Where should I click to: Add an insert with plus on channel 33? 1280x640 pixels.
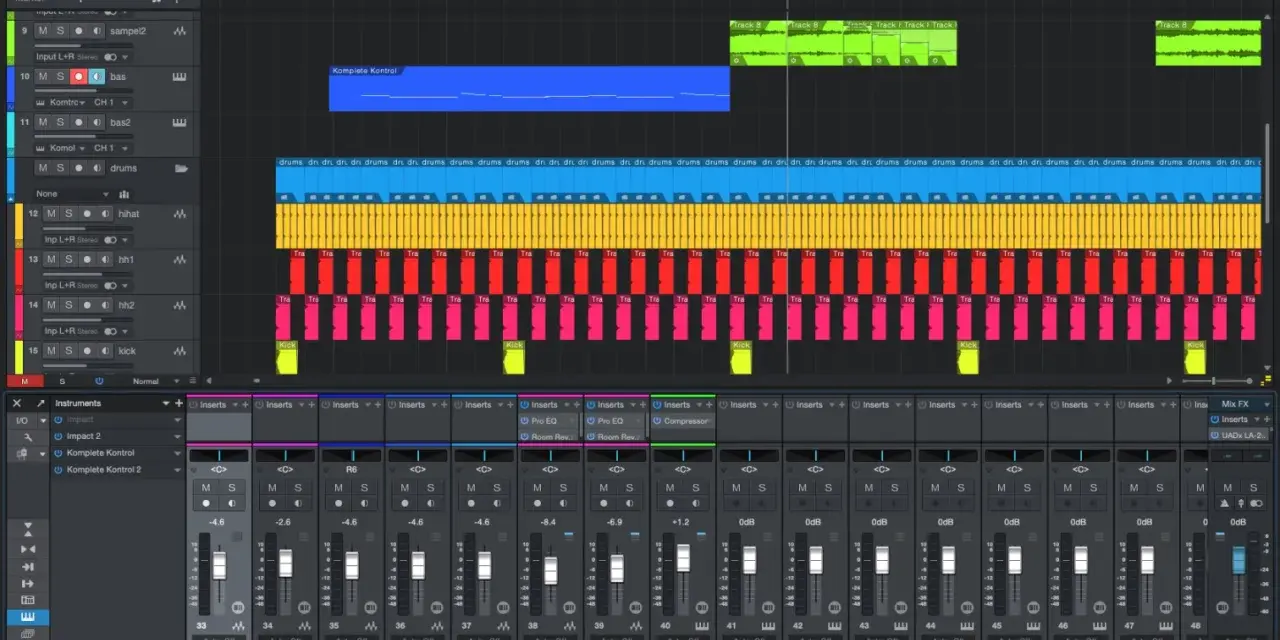tap(245, 405)
